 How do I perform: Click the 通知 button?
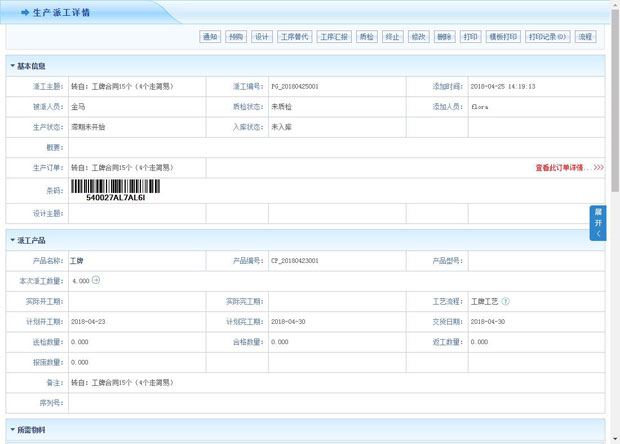click(210, 37)
